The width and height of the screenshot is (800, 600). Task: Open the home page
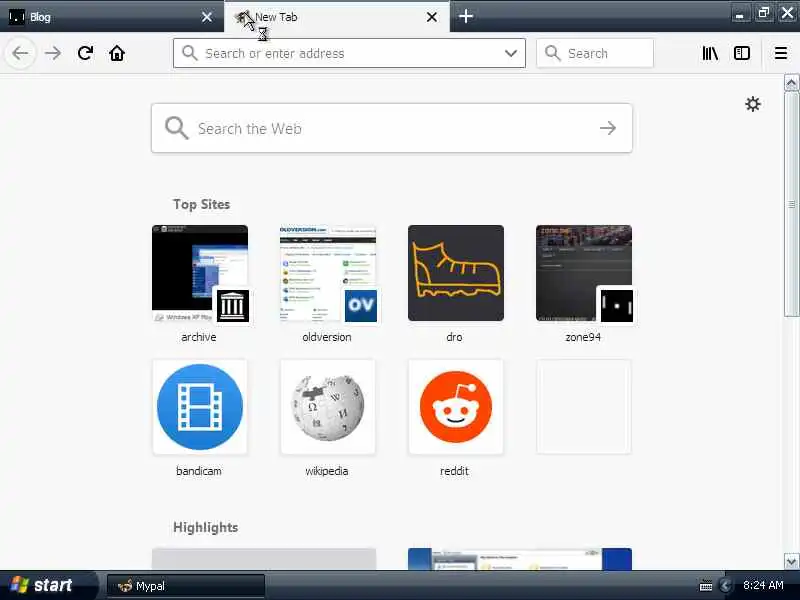click(x=117, y=53)
